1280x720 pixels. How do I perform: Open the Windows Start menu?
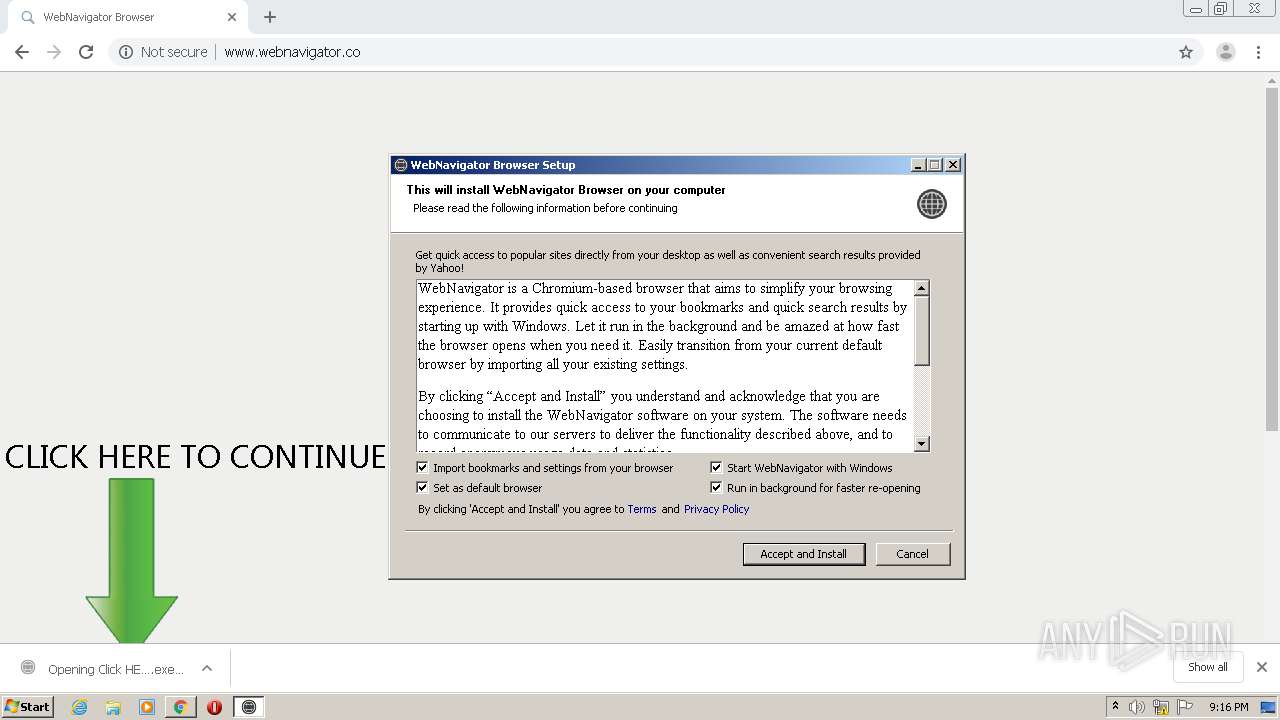(28, 706)
